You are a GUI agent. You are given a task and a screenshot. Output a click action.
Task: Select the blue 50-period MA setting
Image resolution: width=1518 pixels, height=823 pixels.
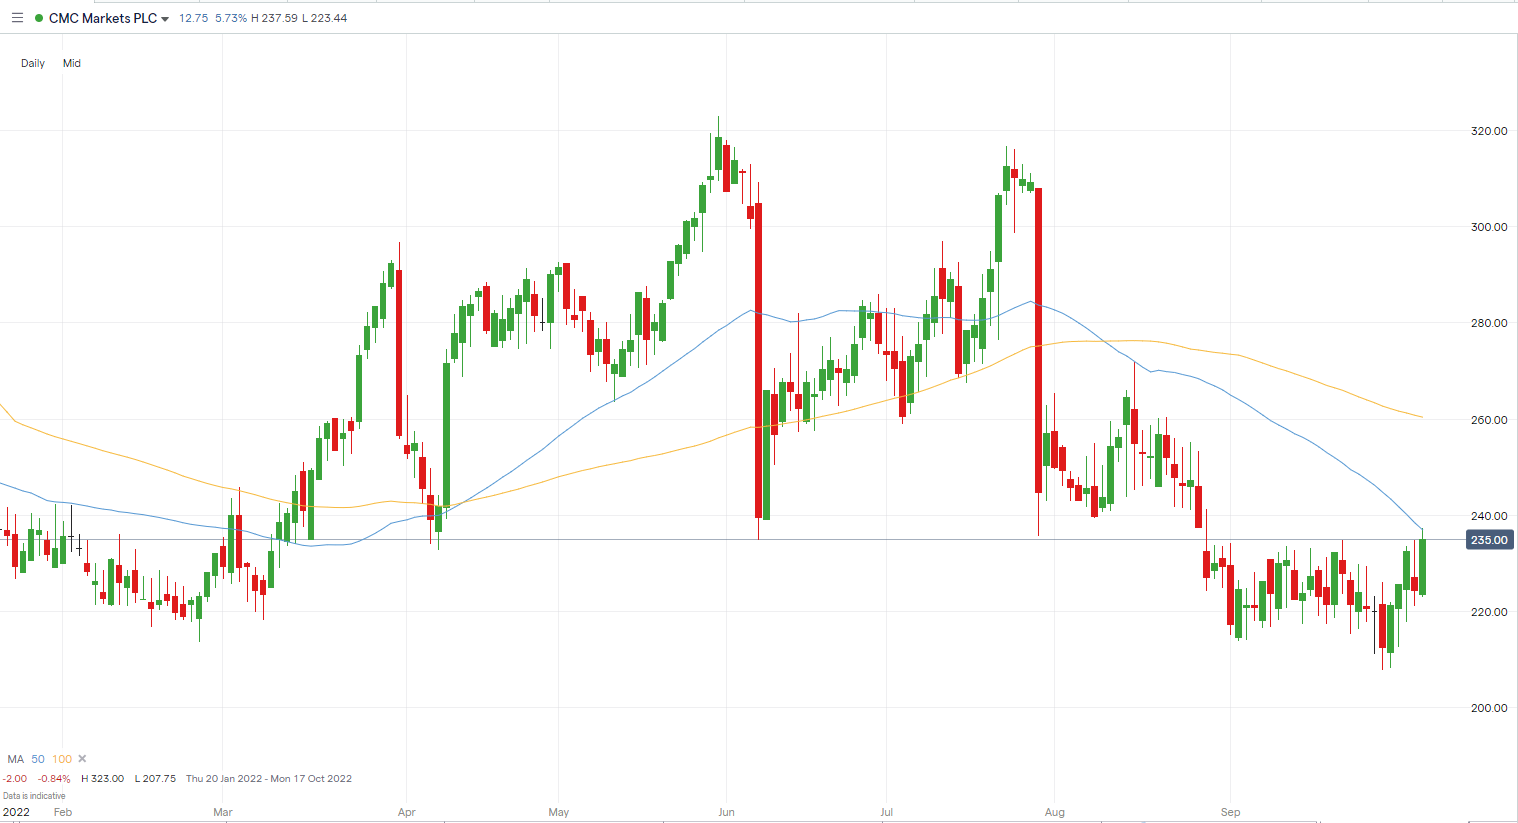click(37, 759)
